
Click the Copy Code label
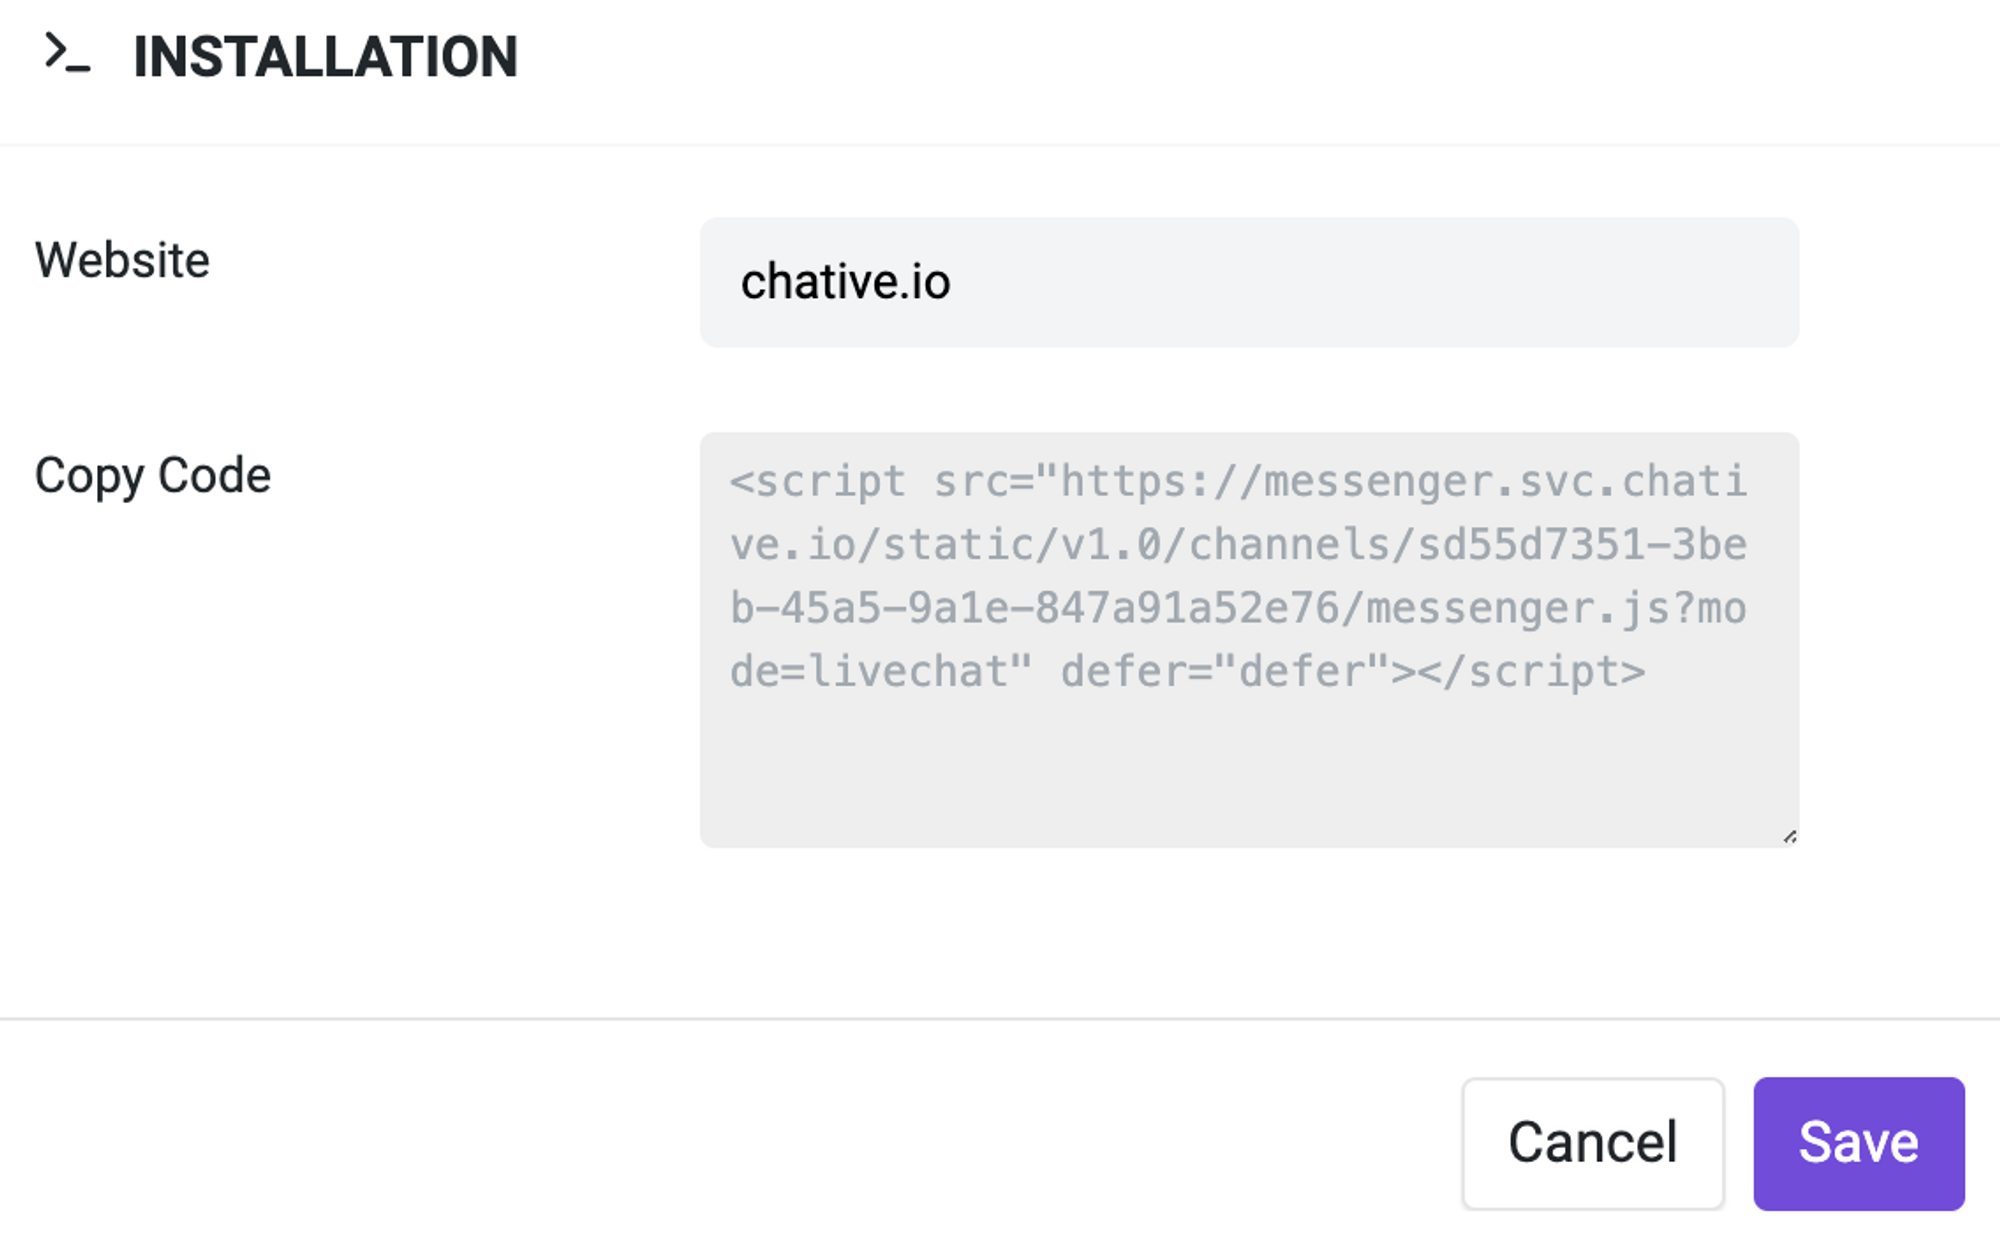153,476
